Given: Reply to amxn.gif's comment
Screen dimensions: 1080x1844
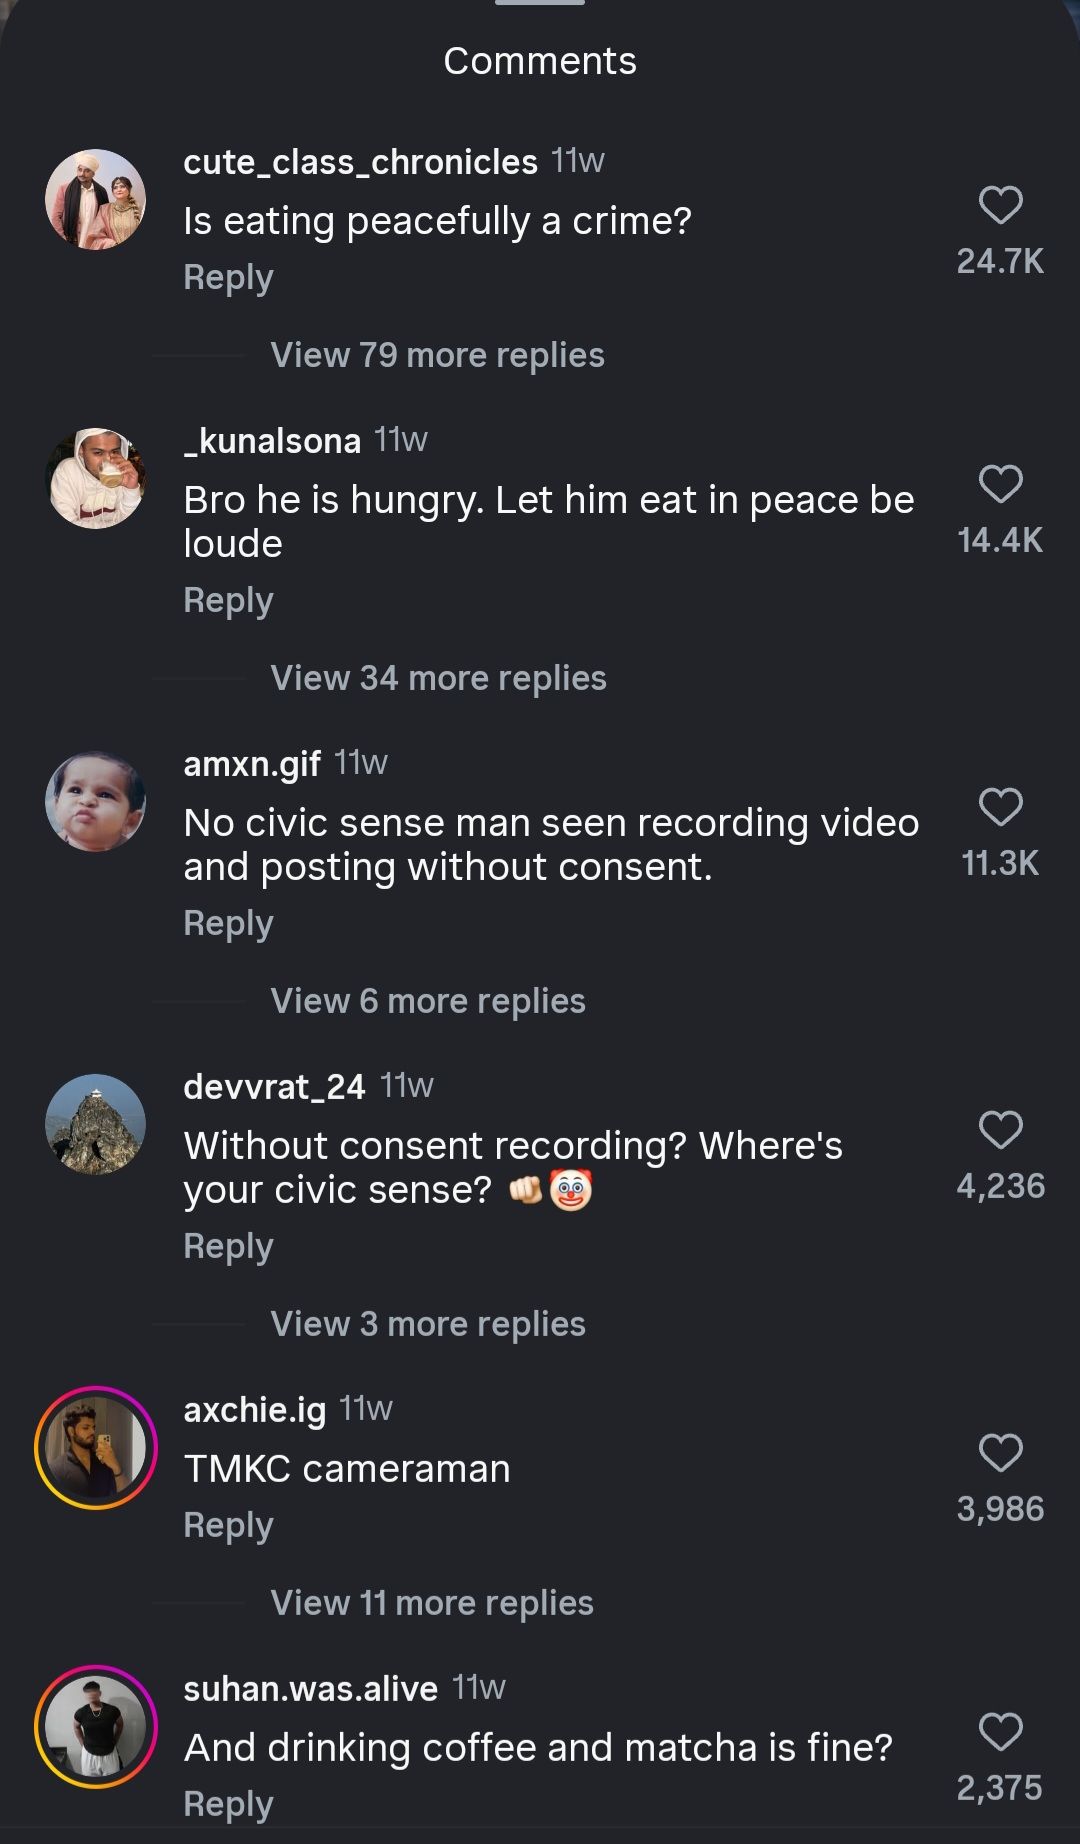Looking at the screenshot, I should pos(228,923).
